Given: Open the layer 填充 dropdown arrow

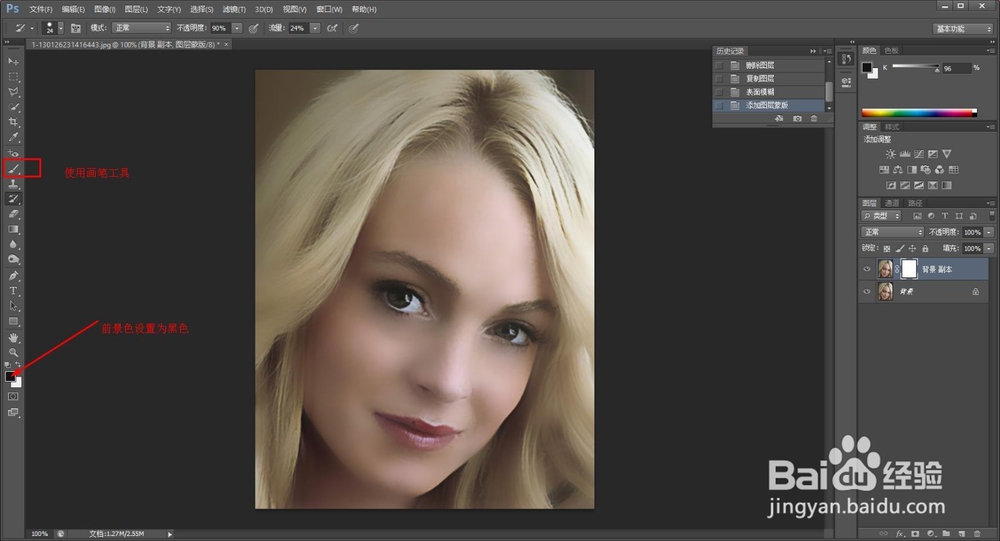Looking at the screenshot, I should 989,248.
